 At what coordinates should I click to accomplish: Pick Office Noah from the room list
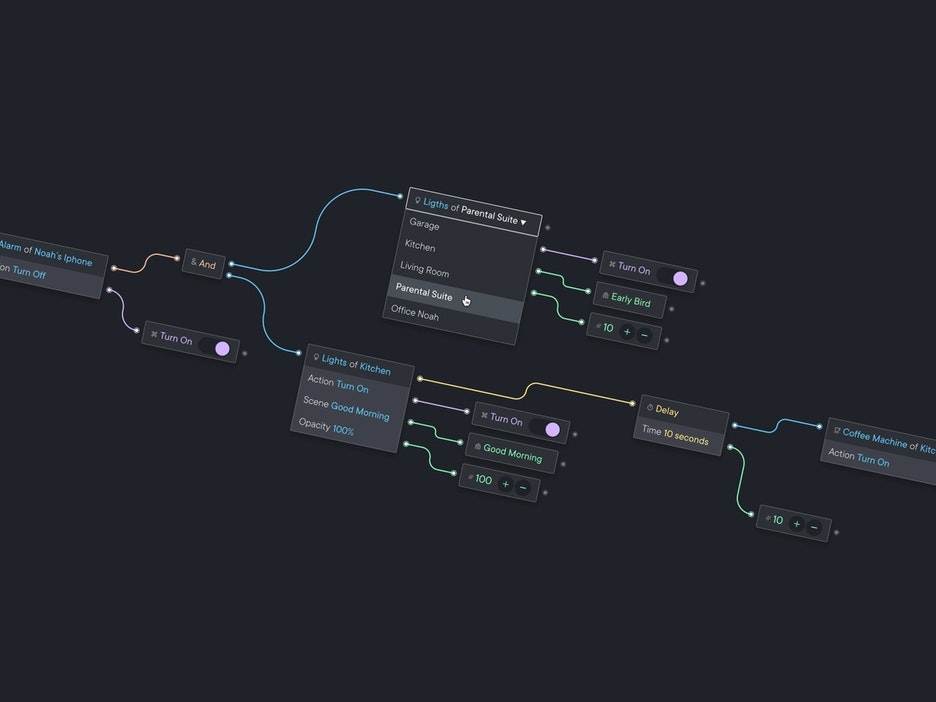coord(415,313)
